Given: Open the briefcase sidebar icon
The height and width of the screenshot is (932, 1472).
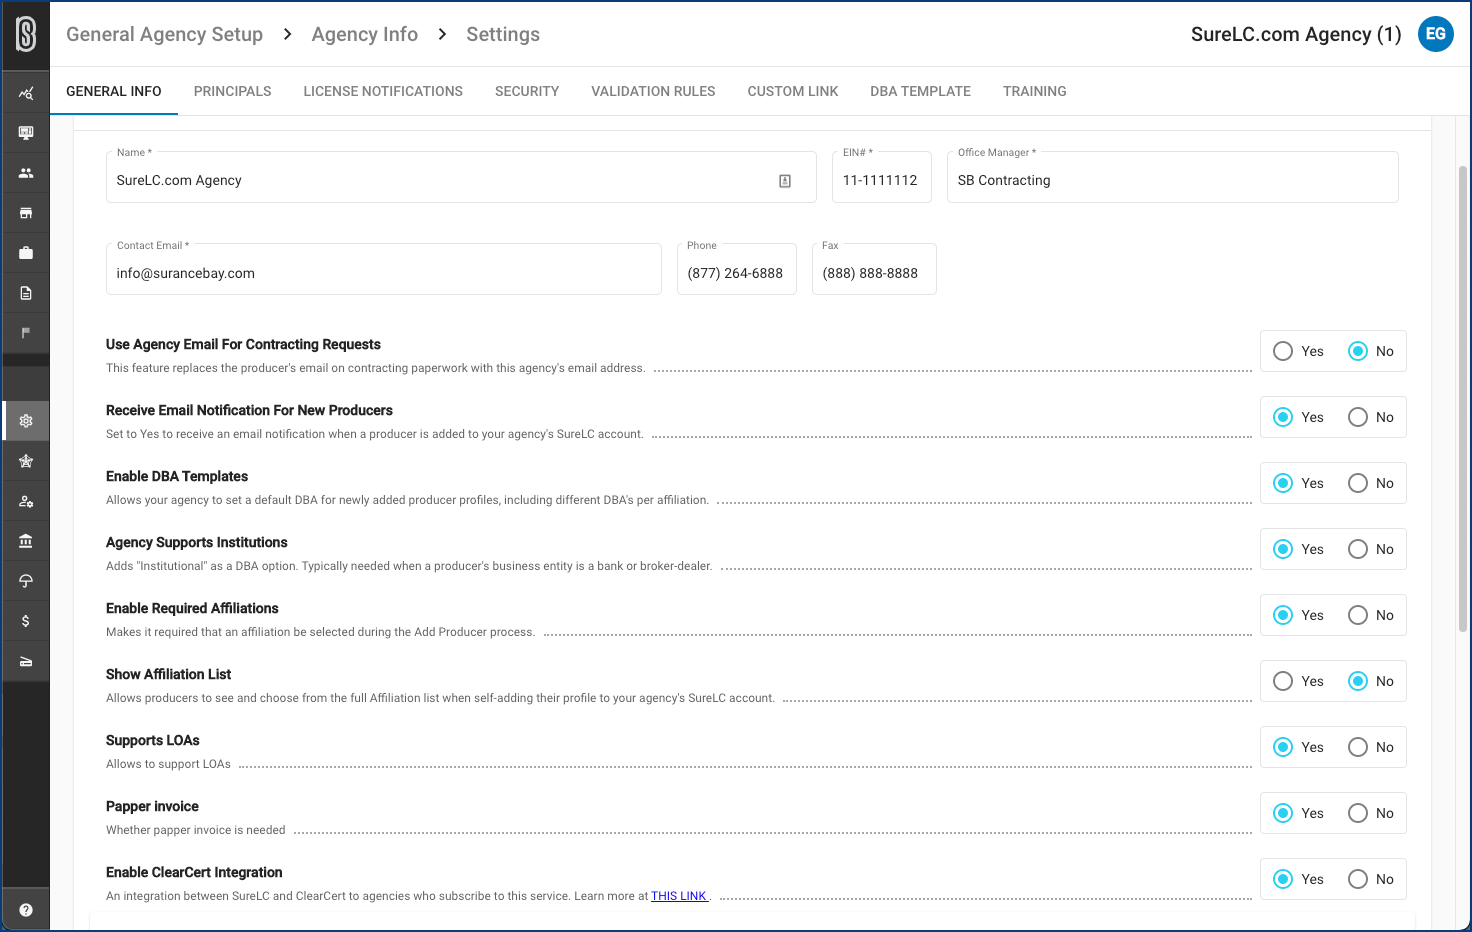Looking at the screenshot, I should click(x=26, y=253).
